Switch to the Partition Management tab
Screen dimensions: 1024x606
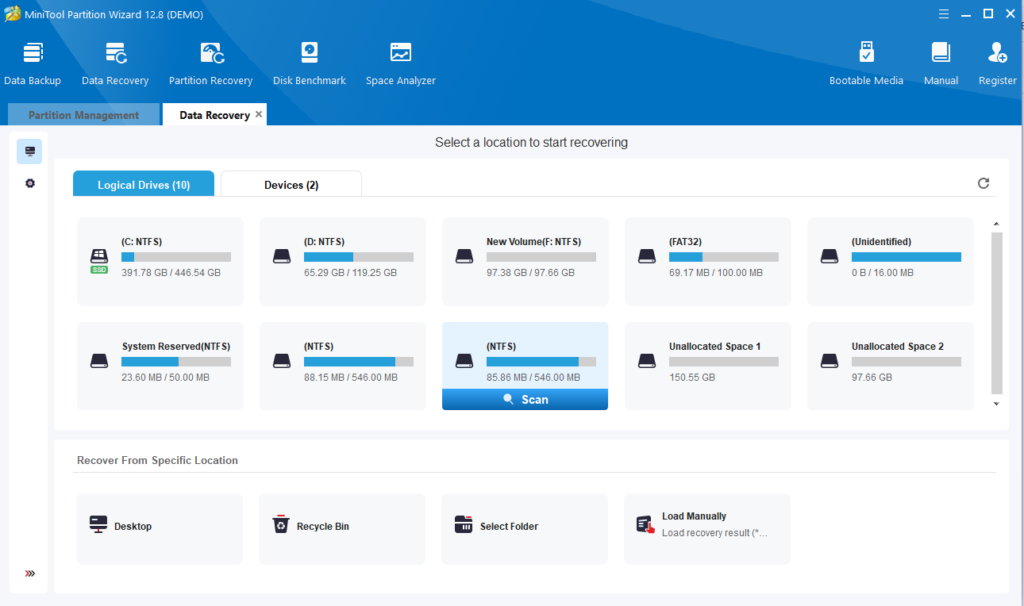[x=84, y=115]
